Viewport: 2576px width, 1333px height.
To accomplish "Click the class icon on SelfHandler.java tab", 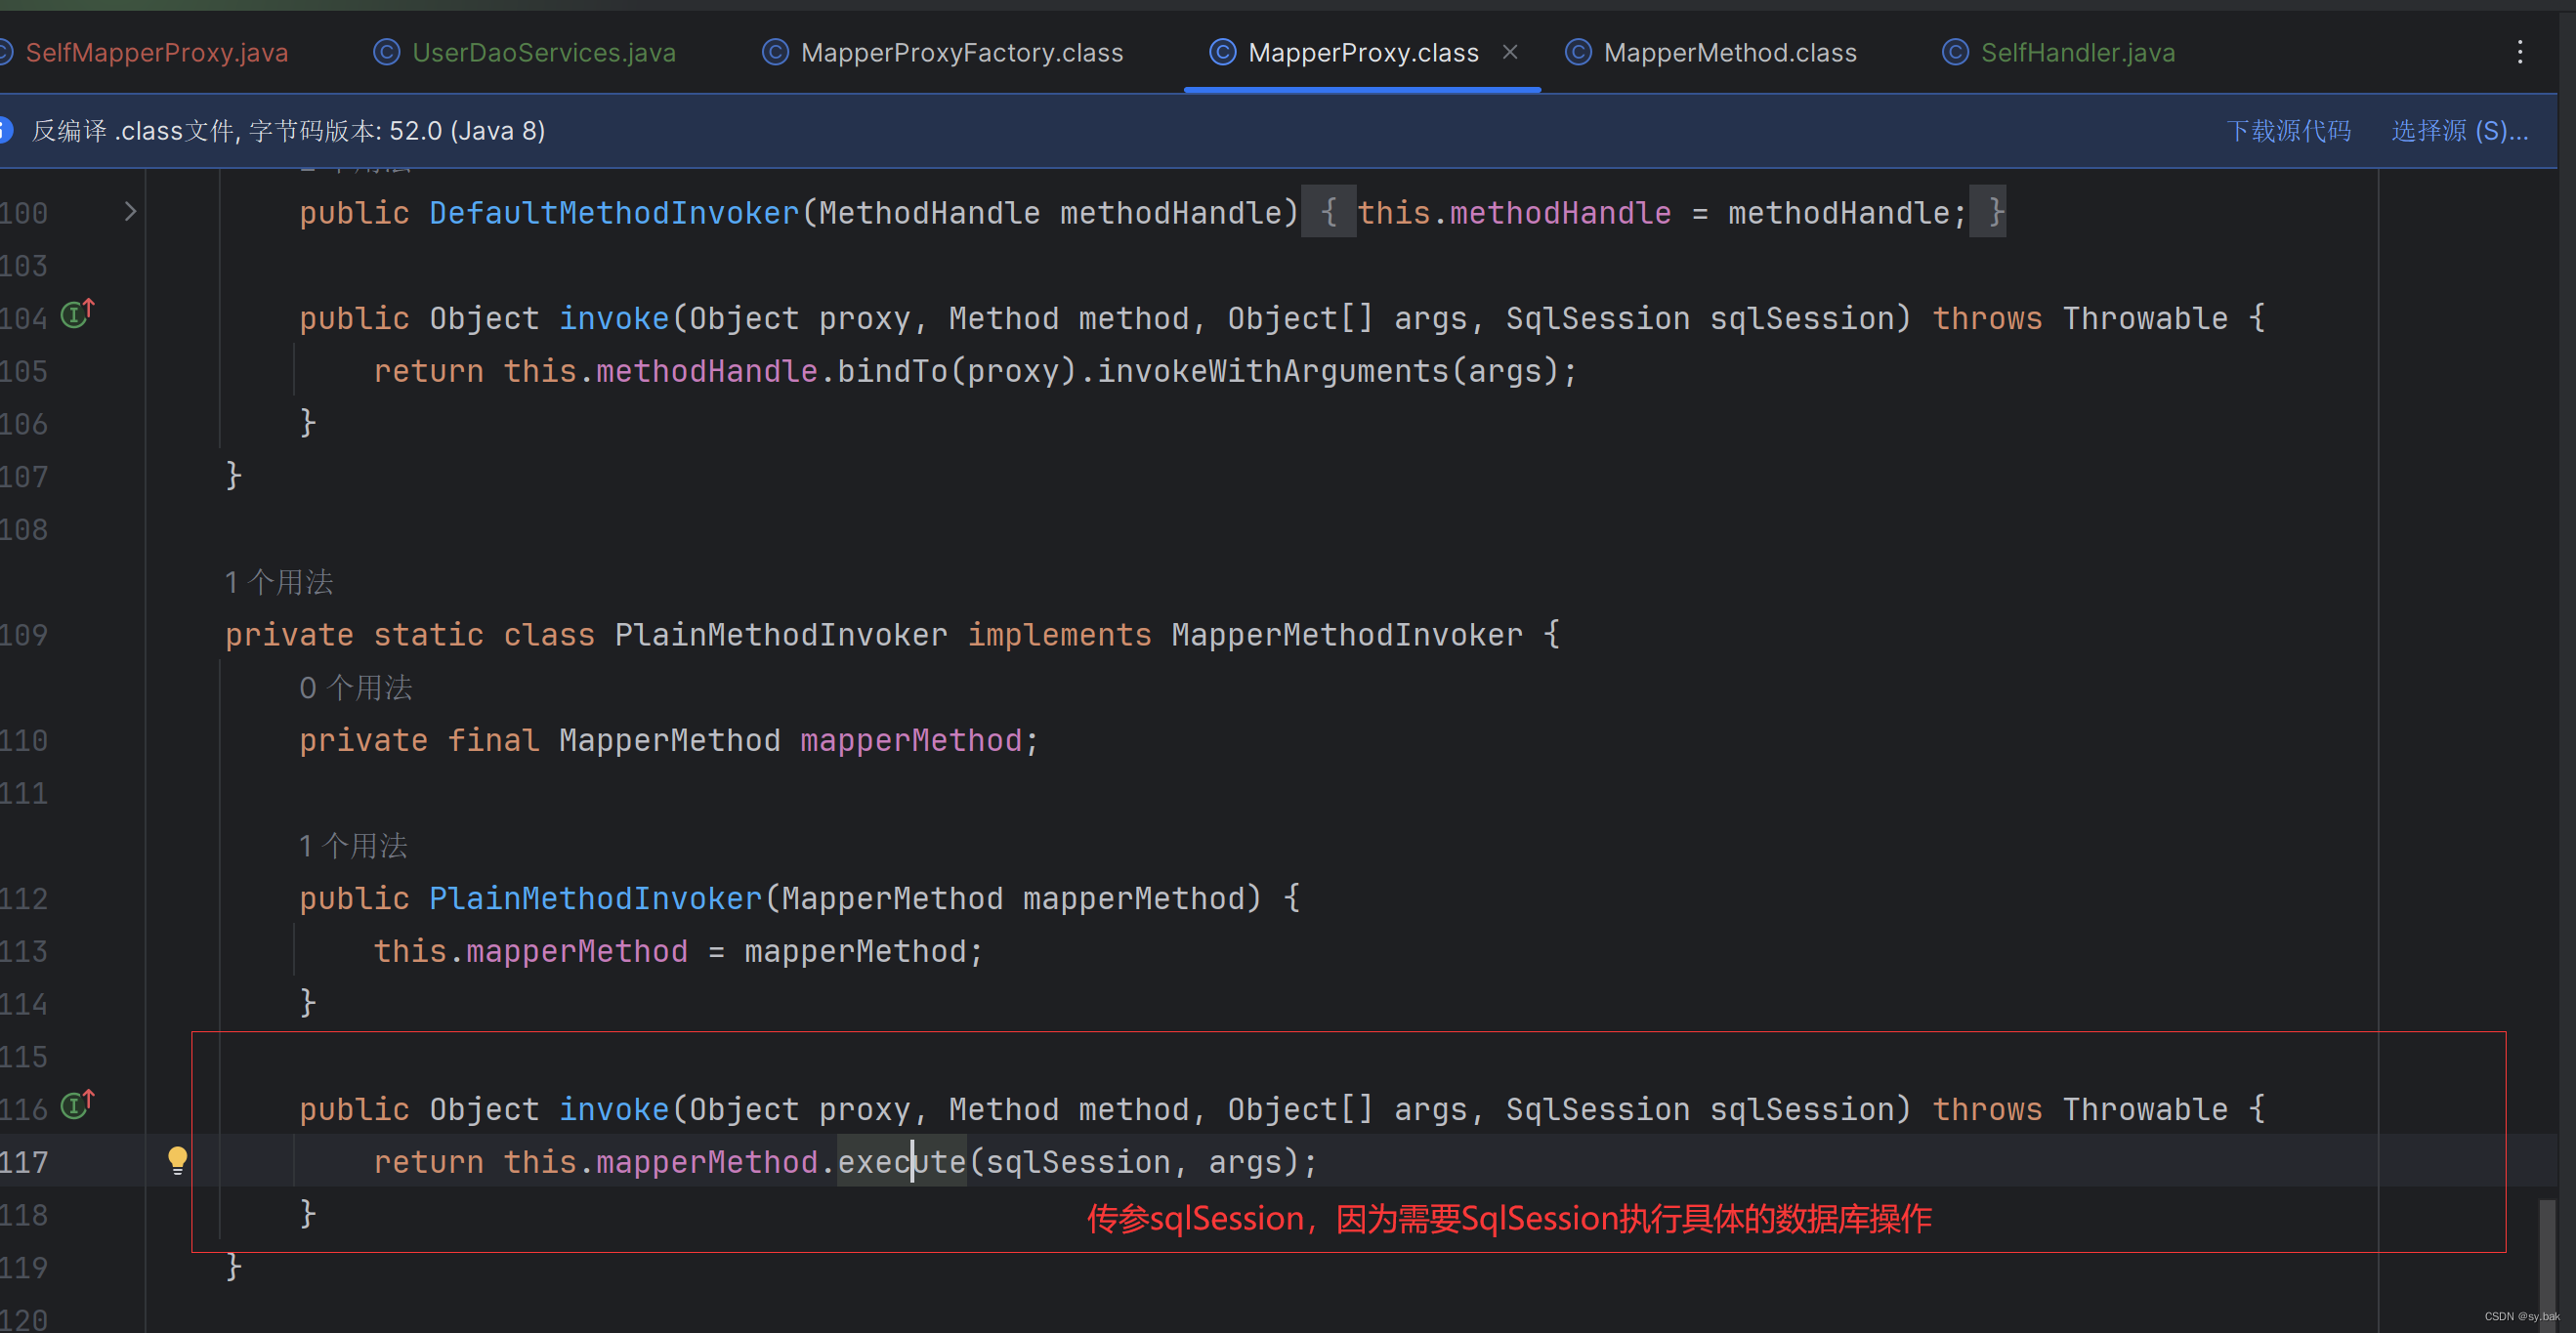I will [1954, 52].
